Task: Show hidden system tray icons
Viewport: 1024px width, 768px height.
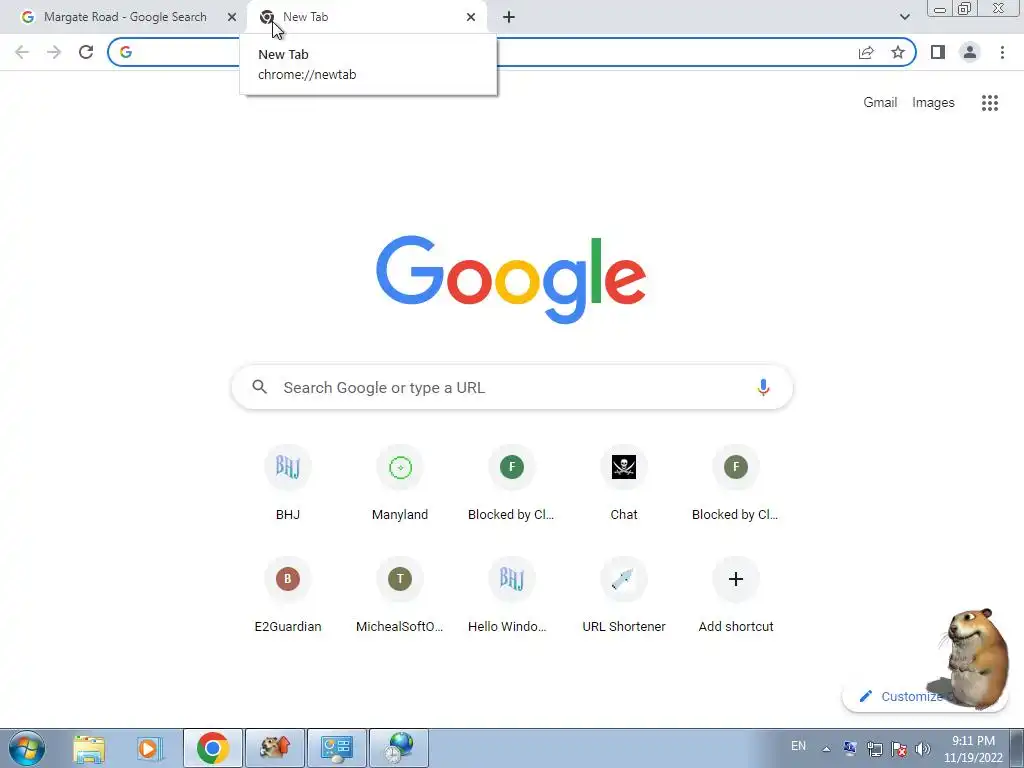Action: click(826, 749)
